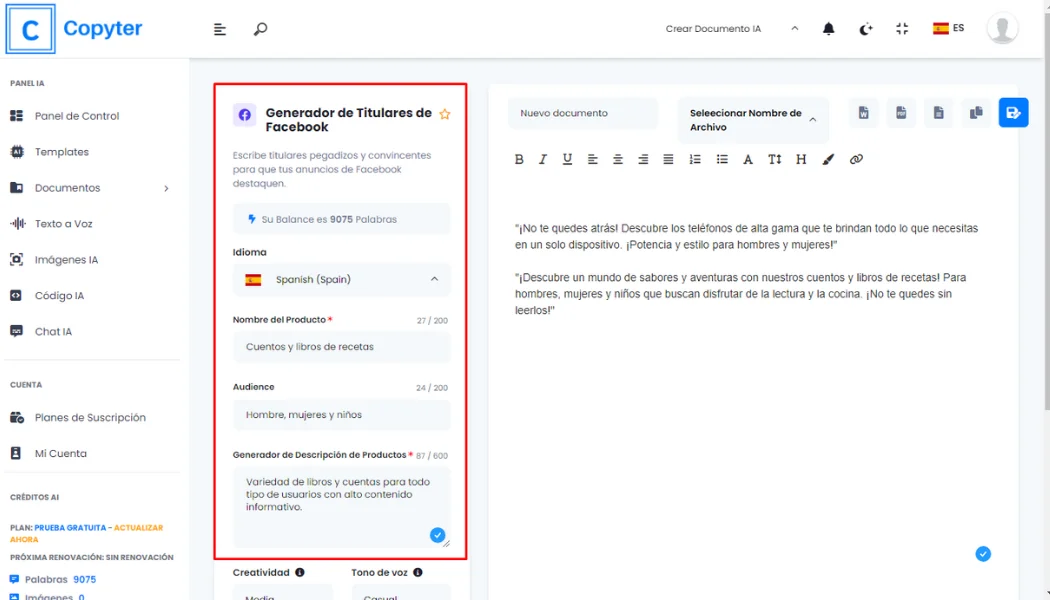The image size is (1050, 600).
Task: Toggle bold formatting in editor
Action: 519,159
